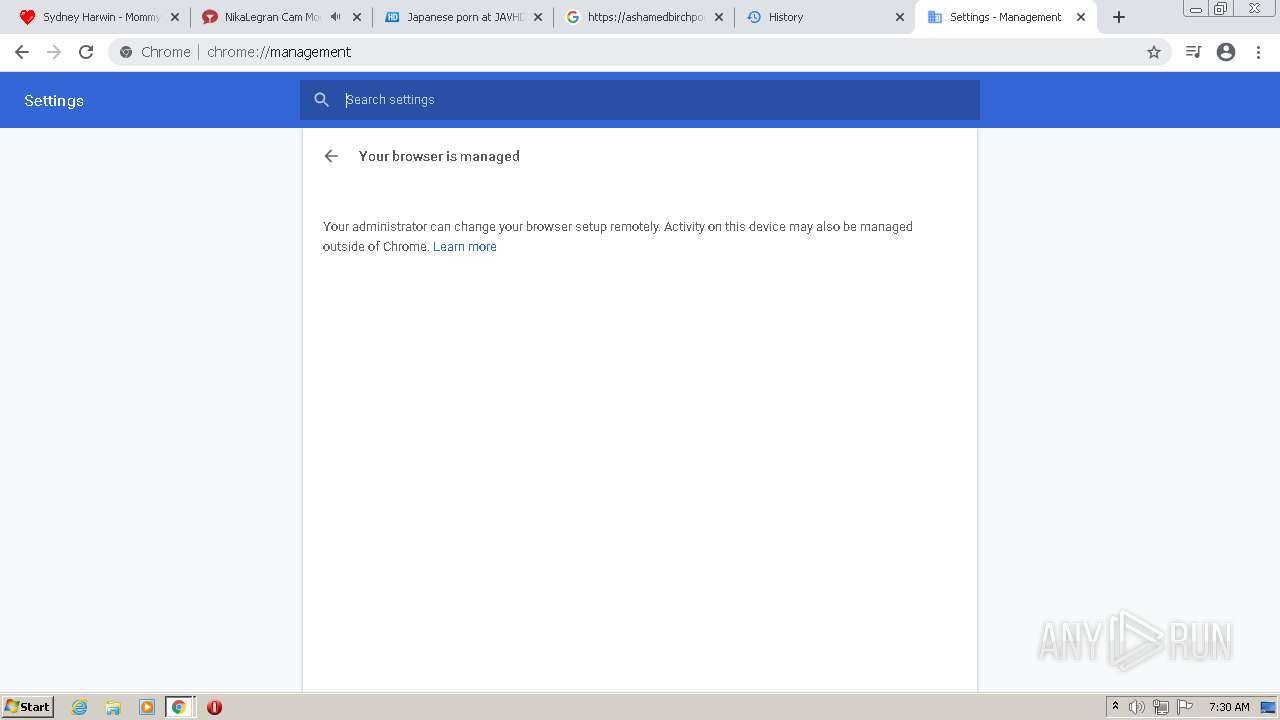This screenshot has height=720, width=1280.
Task: Show hidden tray icons arrow
Action: pyautogui.click(x=1115, y=707)
